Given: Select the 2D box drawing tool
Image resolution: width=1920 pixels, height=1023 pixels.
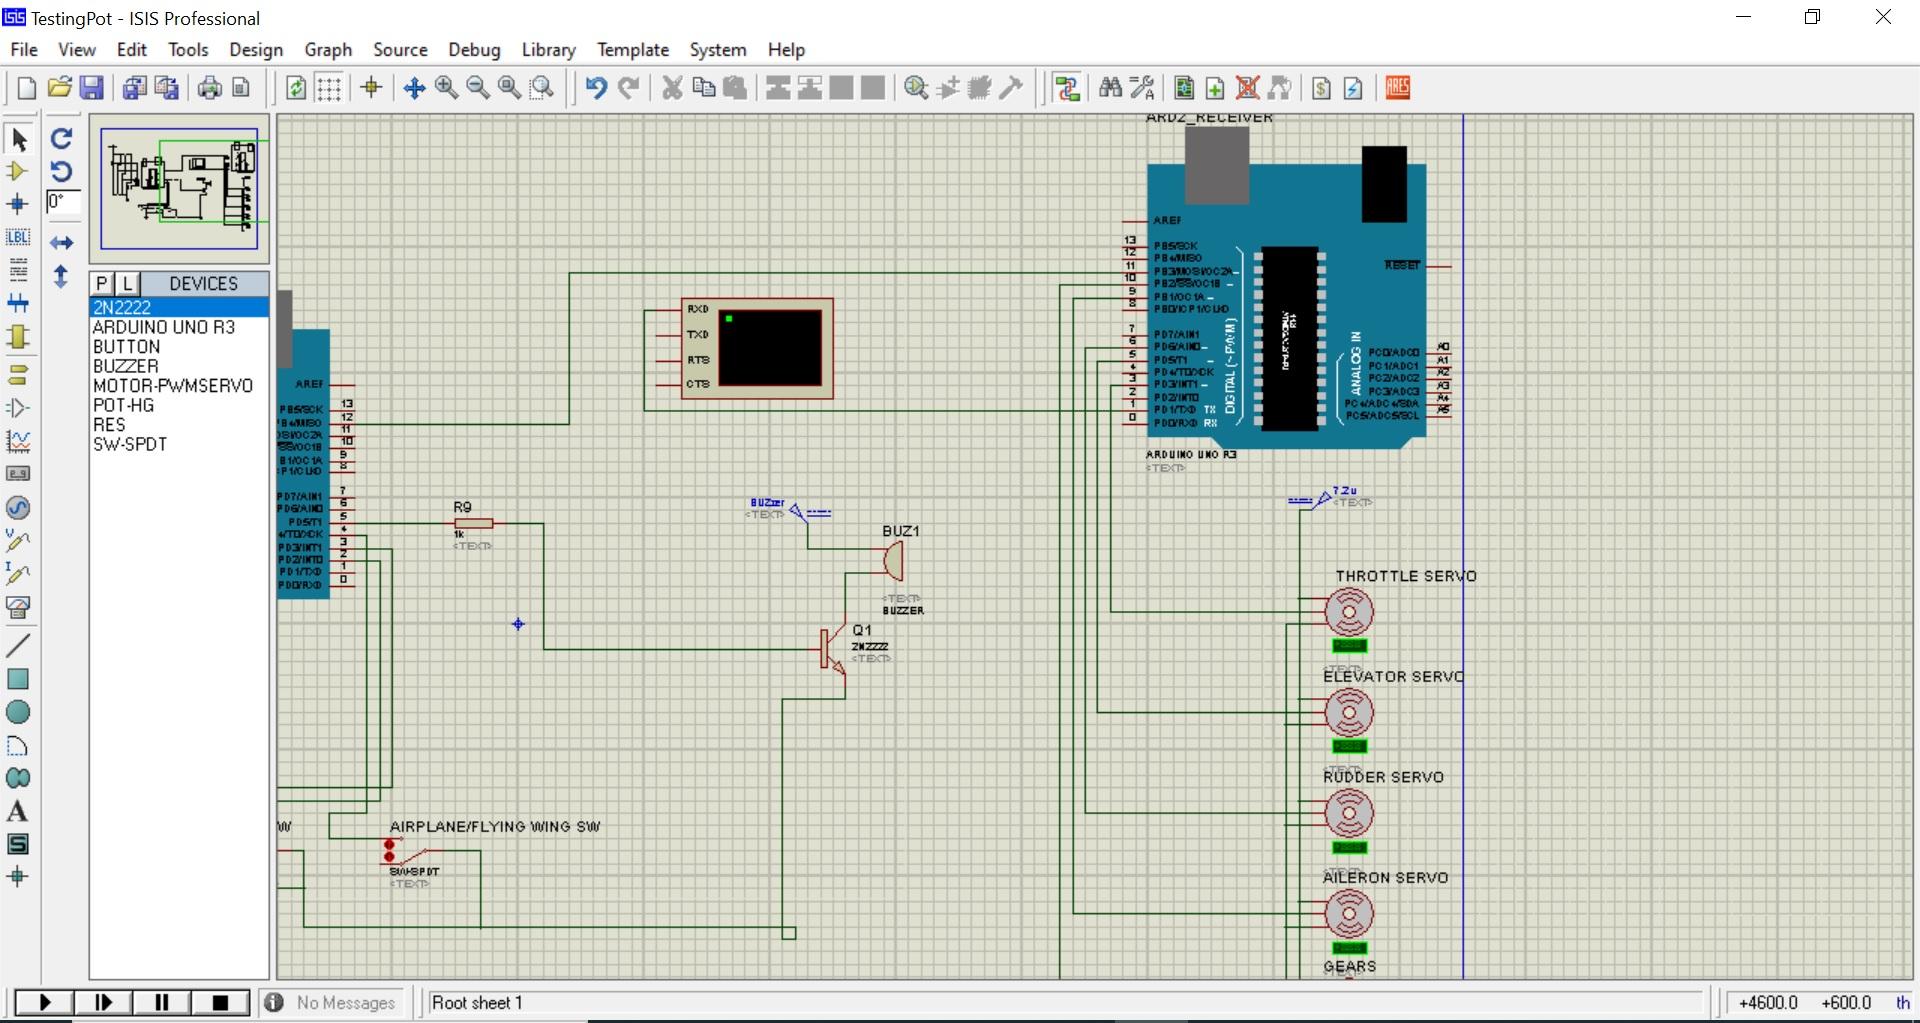Looking at the screenshot, I should coord(18,679).
